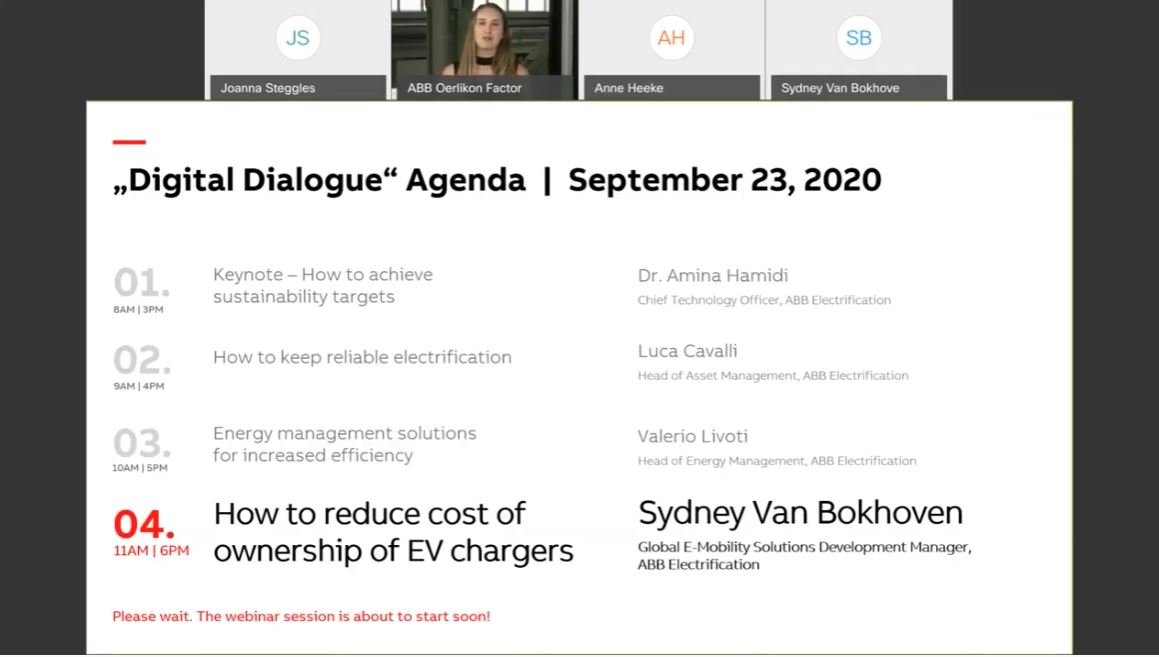This screenshot has width=1159, height=657.
Task: Select agenda number 01
Action: click(x=141, y=284)
